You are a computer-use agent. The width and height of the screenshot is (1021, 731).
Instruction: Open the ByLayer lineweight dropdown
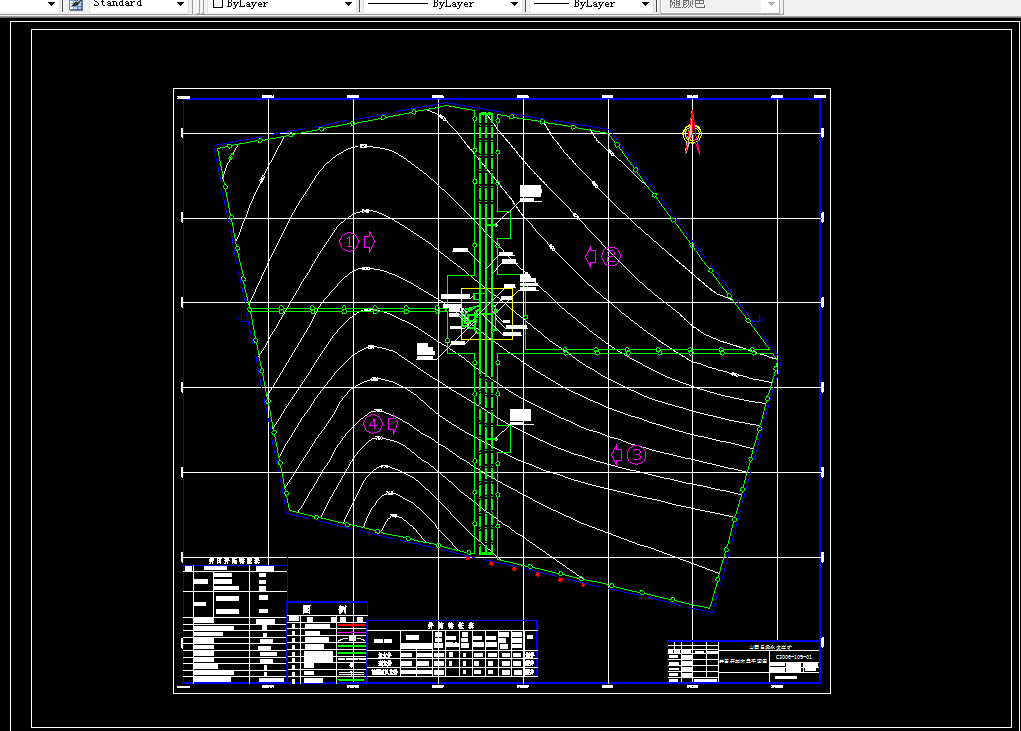[645, 5]
